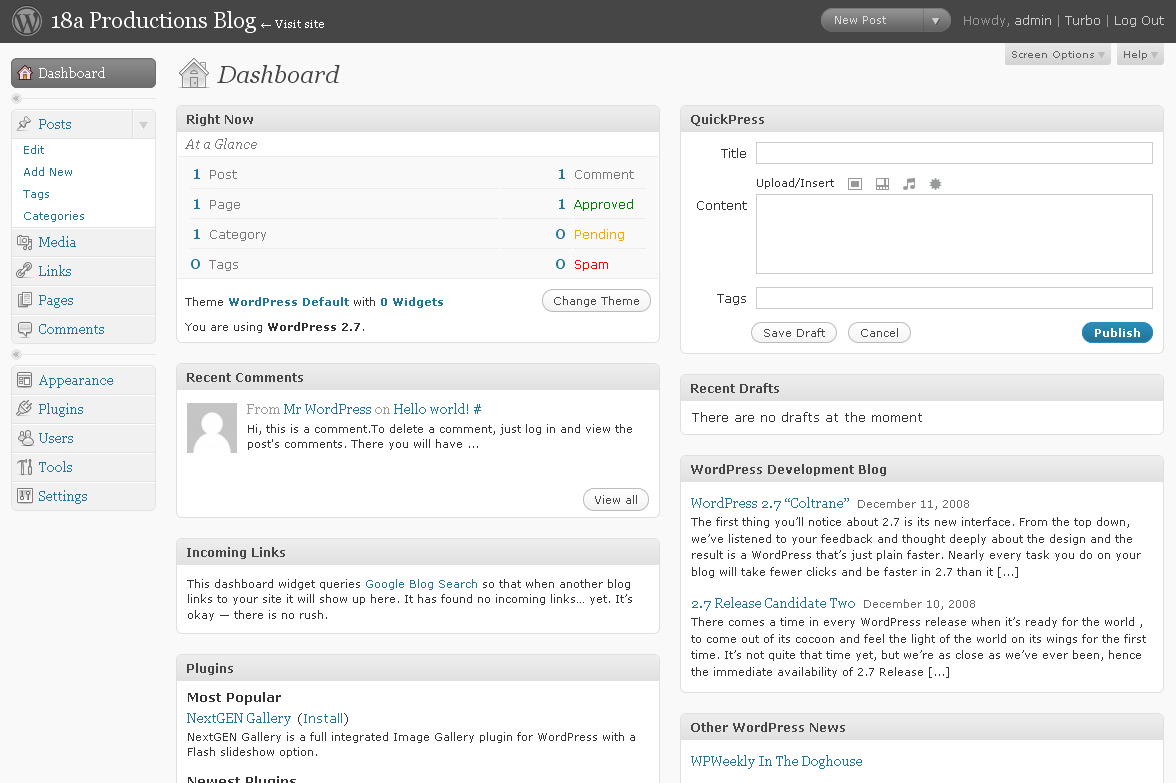Click the WordPress logo icon in header

pyautogui.click(x=27, y=20)
